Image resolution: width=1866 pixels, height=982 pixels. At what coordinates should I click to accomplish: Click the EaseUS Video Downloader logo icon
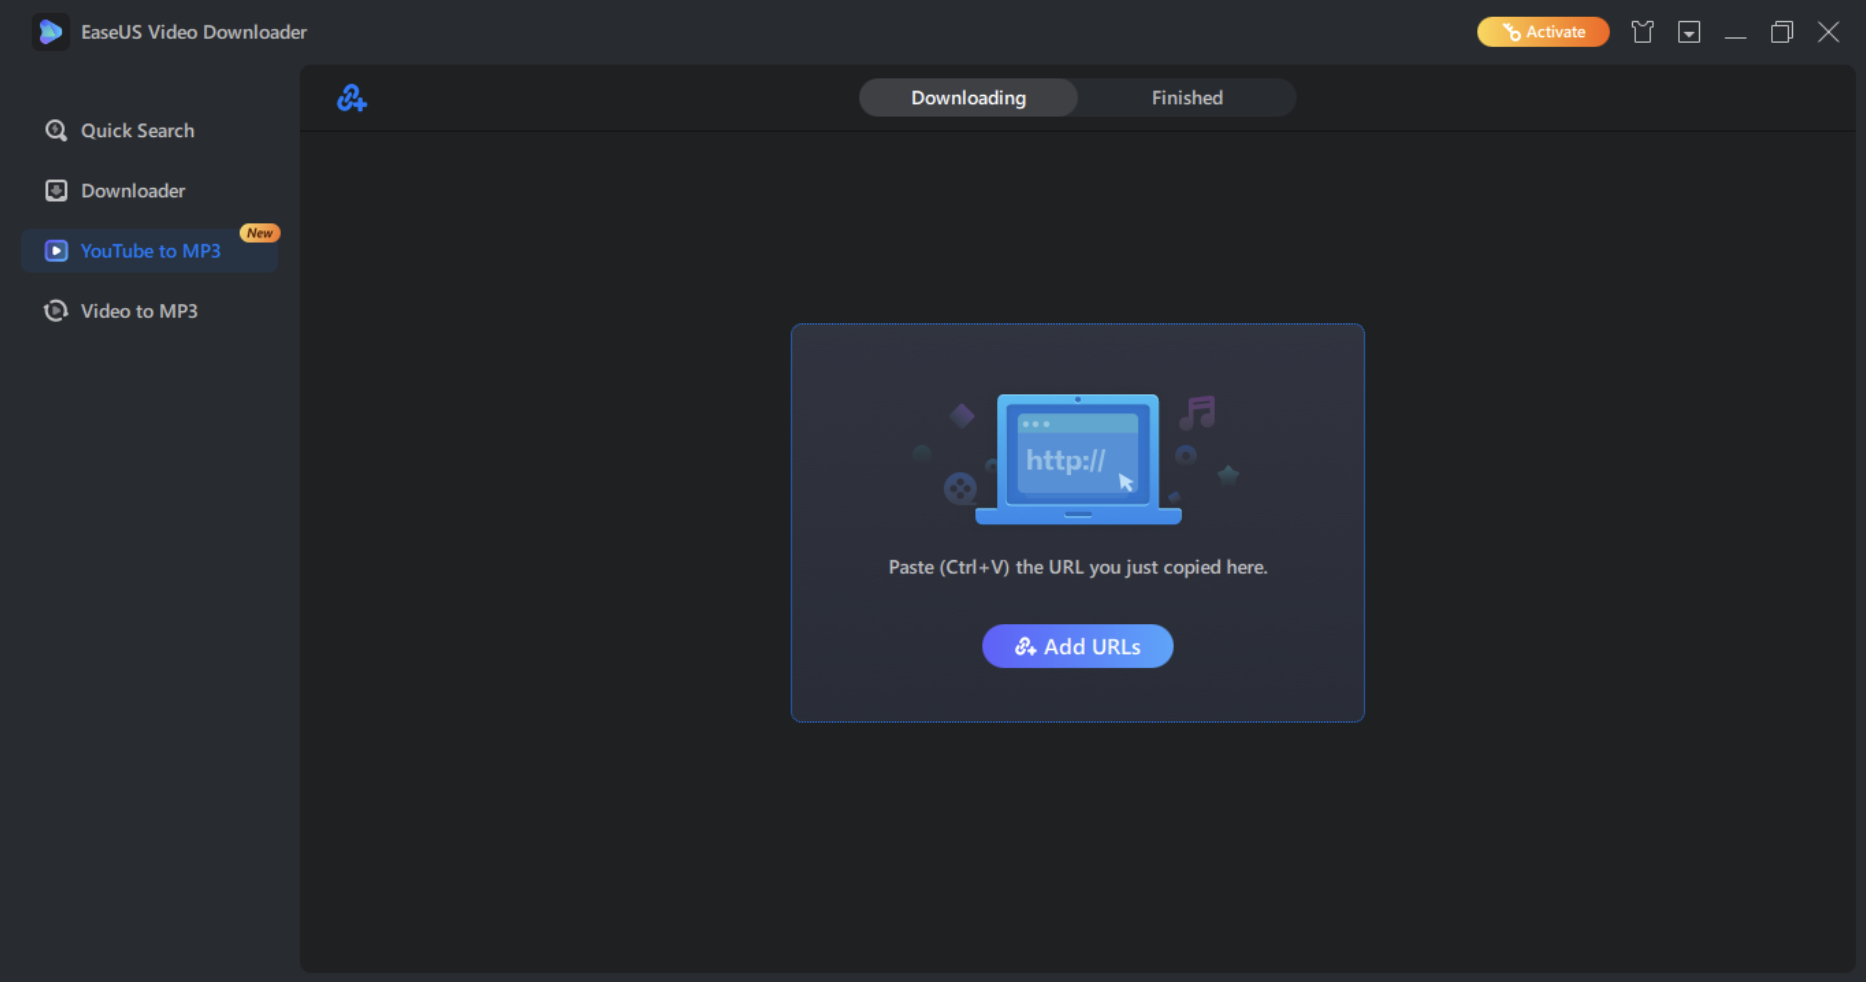click(50, 32)
